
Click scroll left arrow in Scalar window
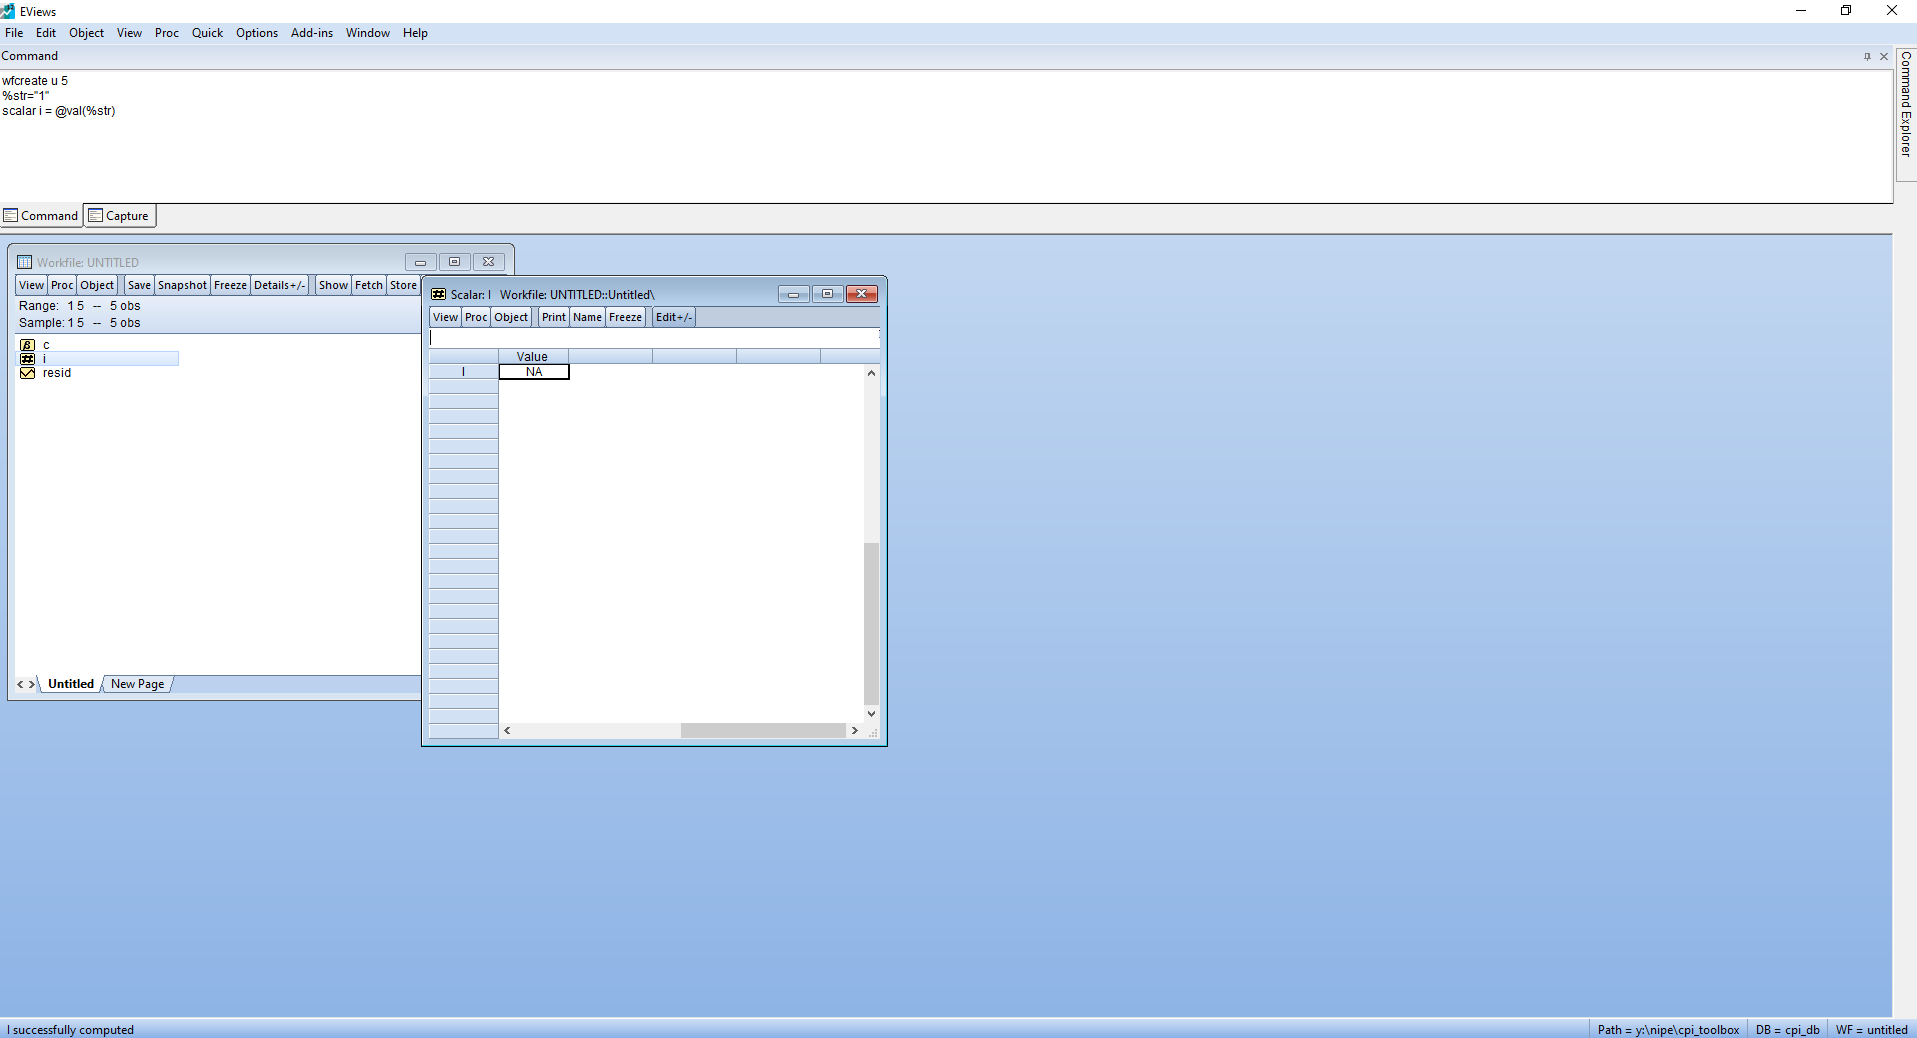(x=508, y=731)
